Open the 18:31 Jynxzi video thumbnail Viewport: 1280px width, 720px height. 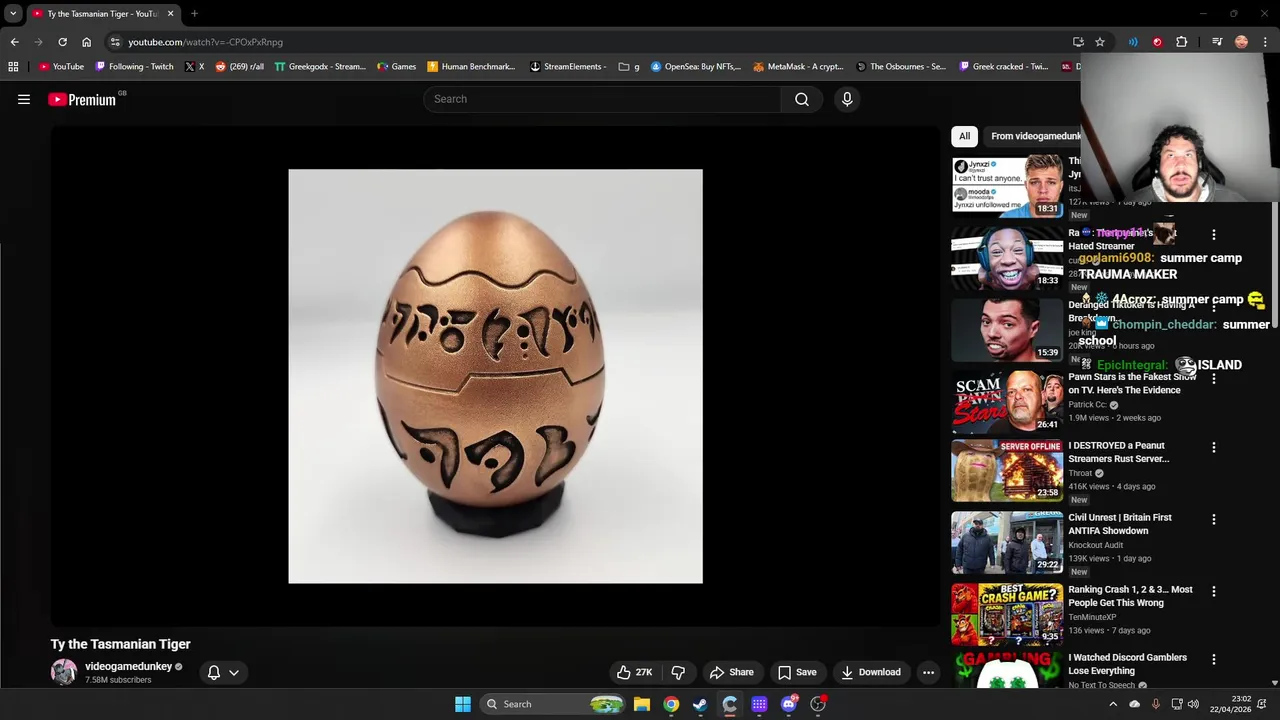click(1007, 186)
